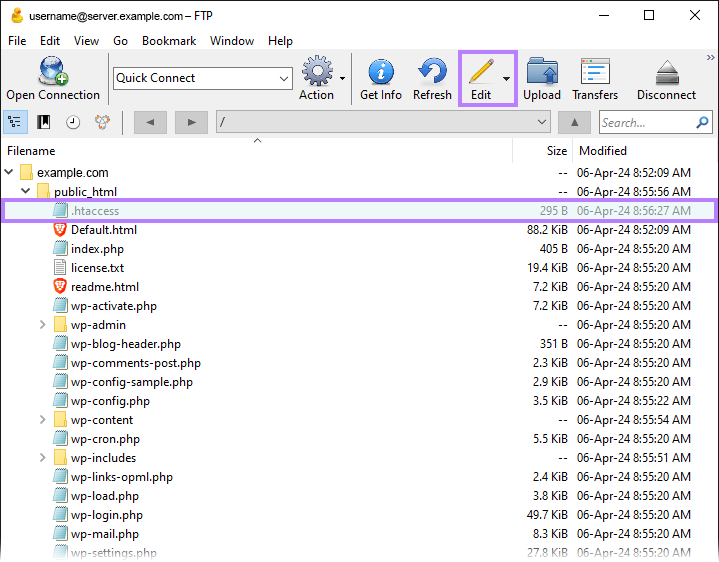Screen dimensions: 719x562
Task: Open the Quick Connect dropdown
Action: tap(283, 78)
